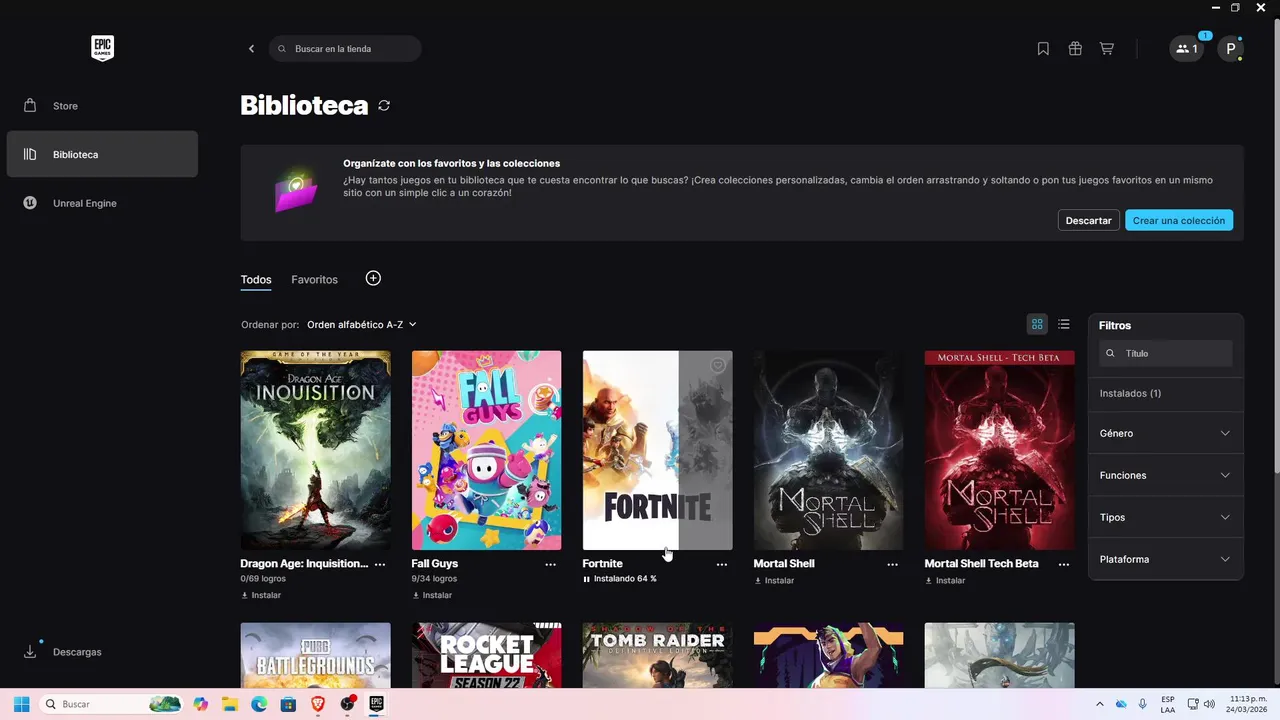
Task: Open File Explorer from the taskbar
Action: pos(229,704)
